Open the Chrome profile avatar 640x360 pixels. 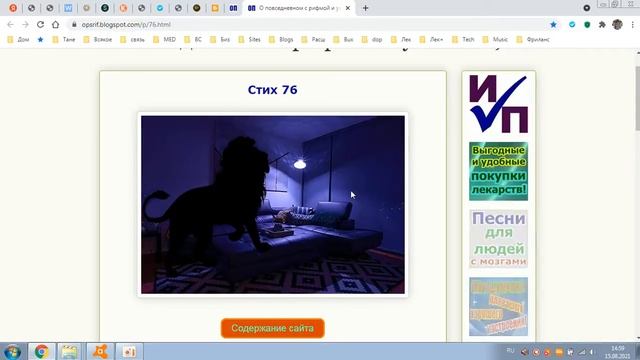(x=617, y=24)
